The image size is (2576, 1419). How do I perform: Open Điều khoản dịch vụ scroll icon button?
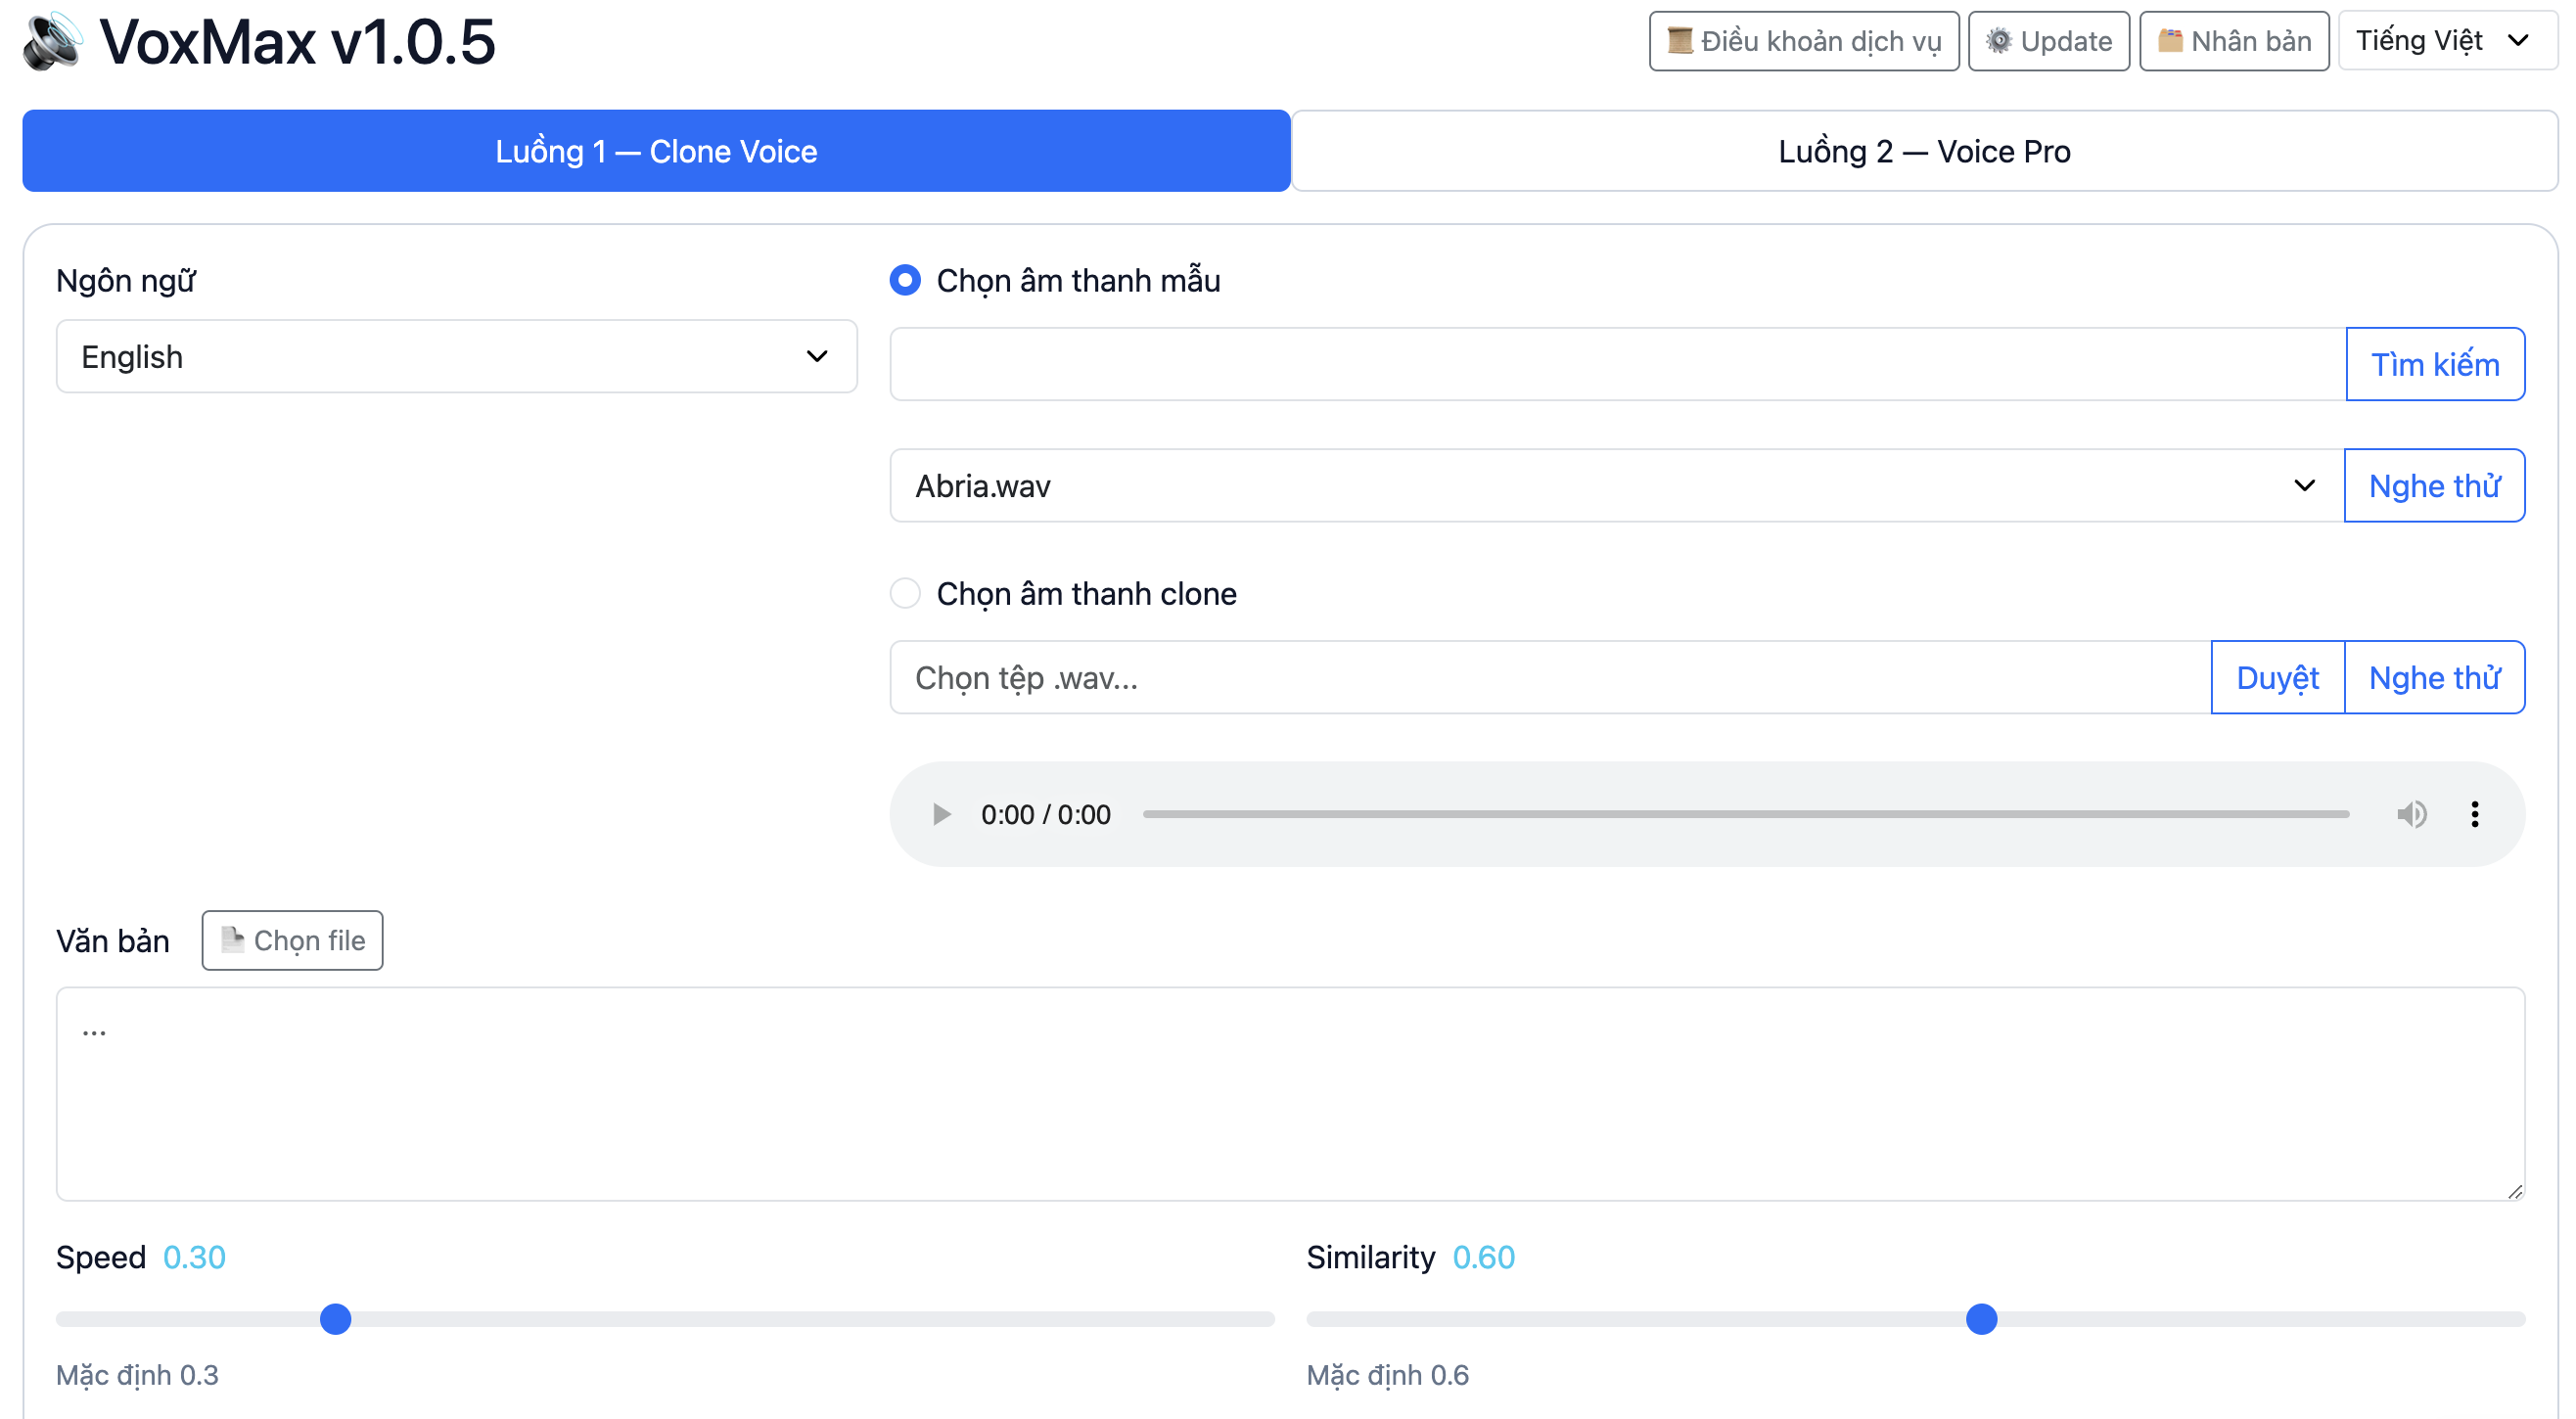[x=1803, y=41]
